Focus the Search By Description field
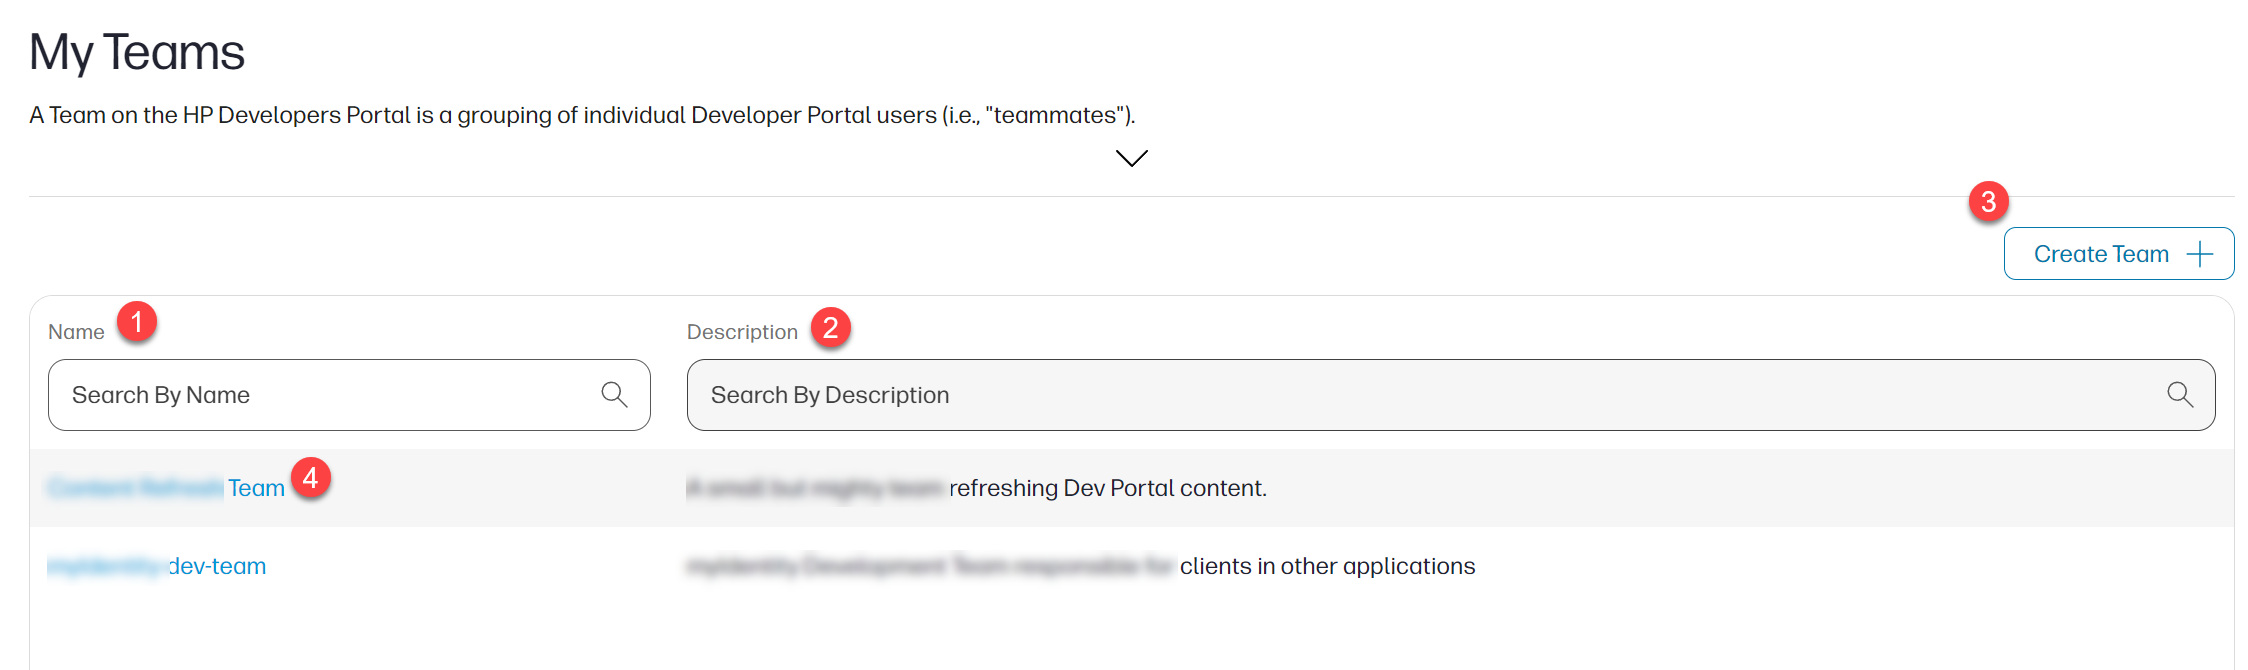 point(1450,395)
